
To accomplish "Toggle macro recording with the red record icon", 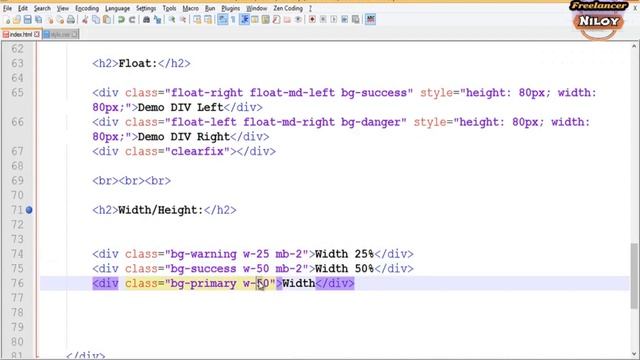I will (312, 20).
